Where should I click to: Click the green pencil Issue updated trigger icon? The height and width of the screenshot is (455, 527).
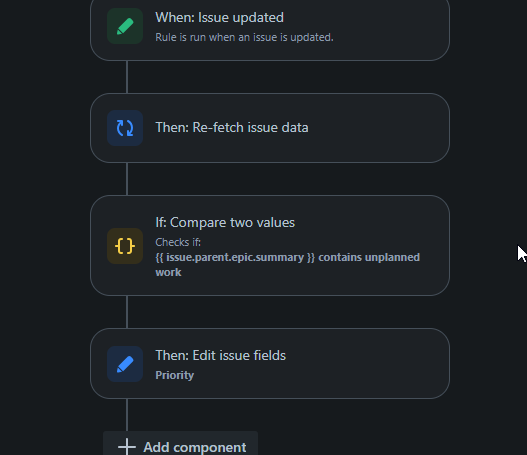[125, 26]
